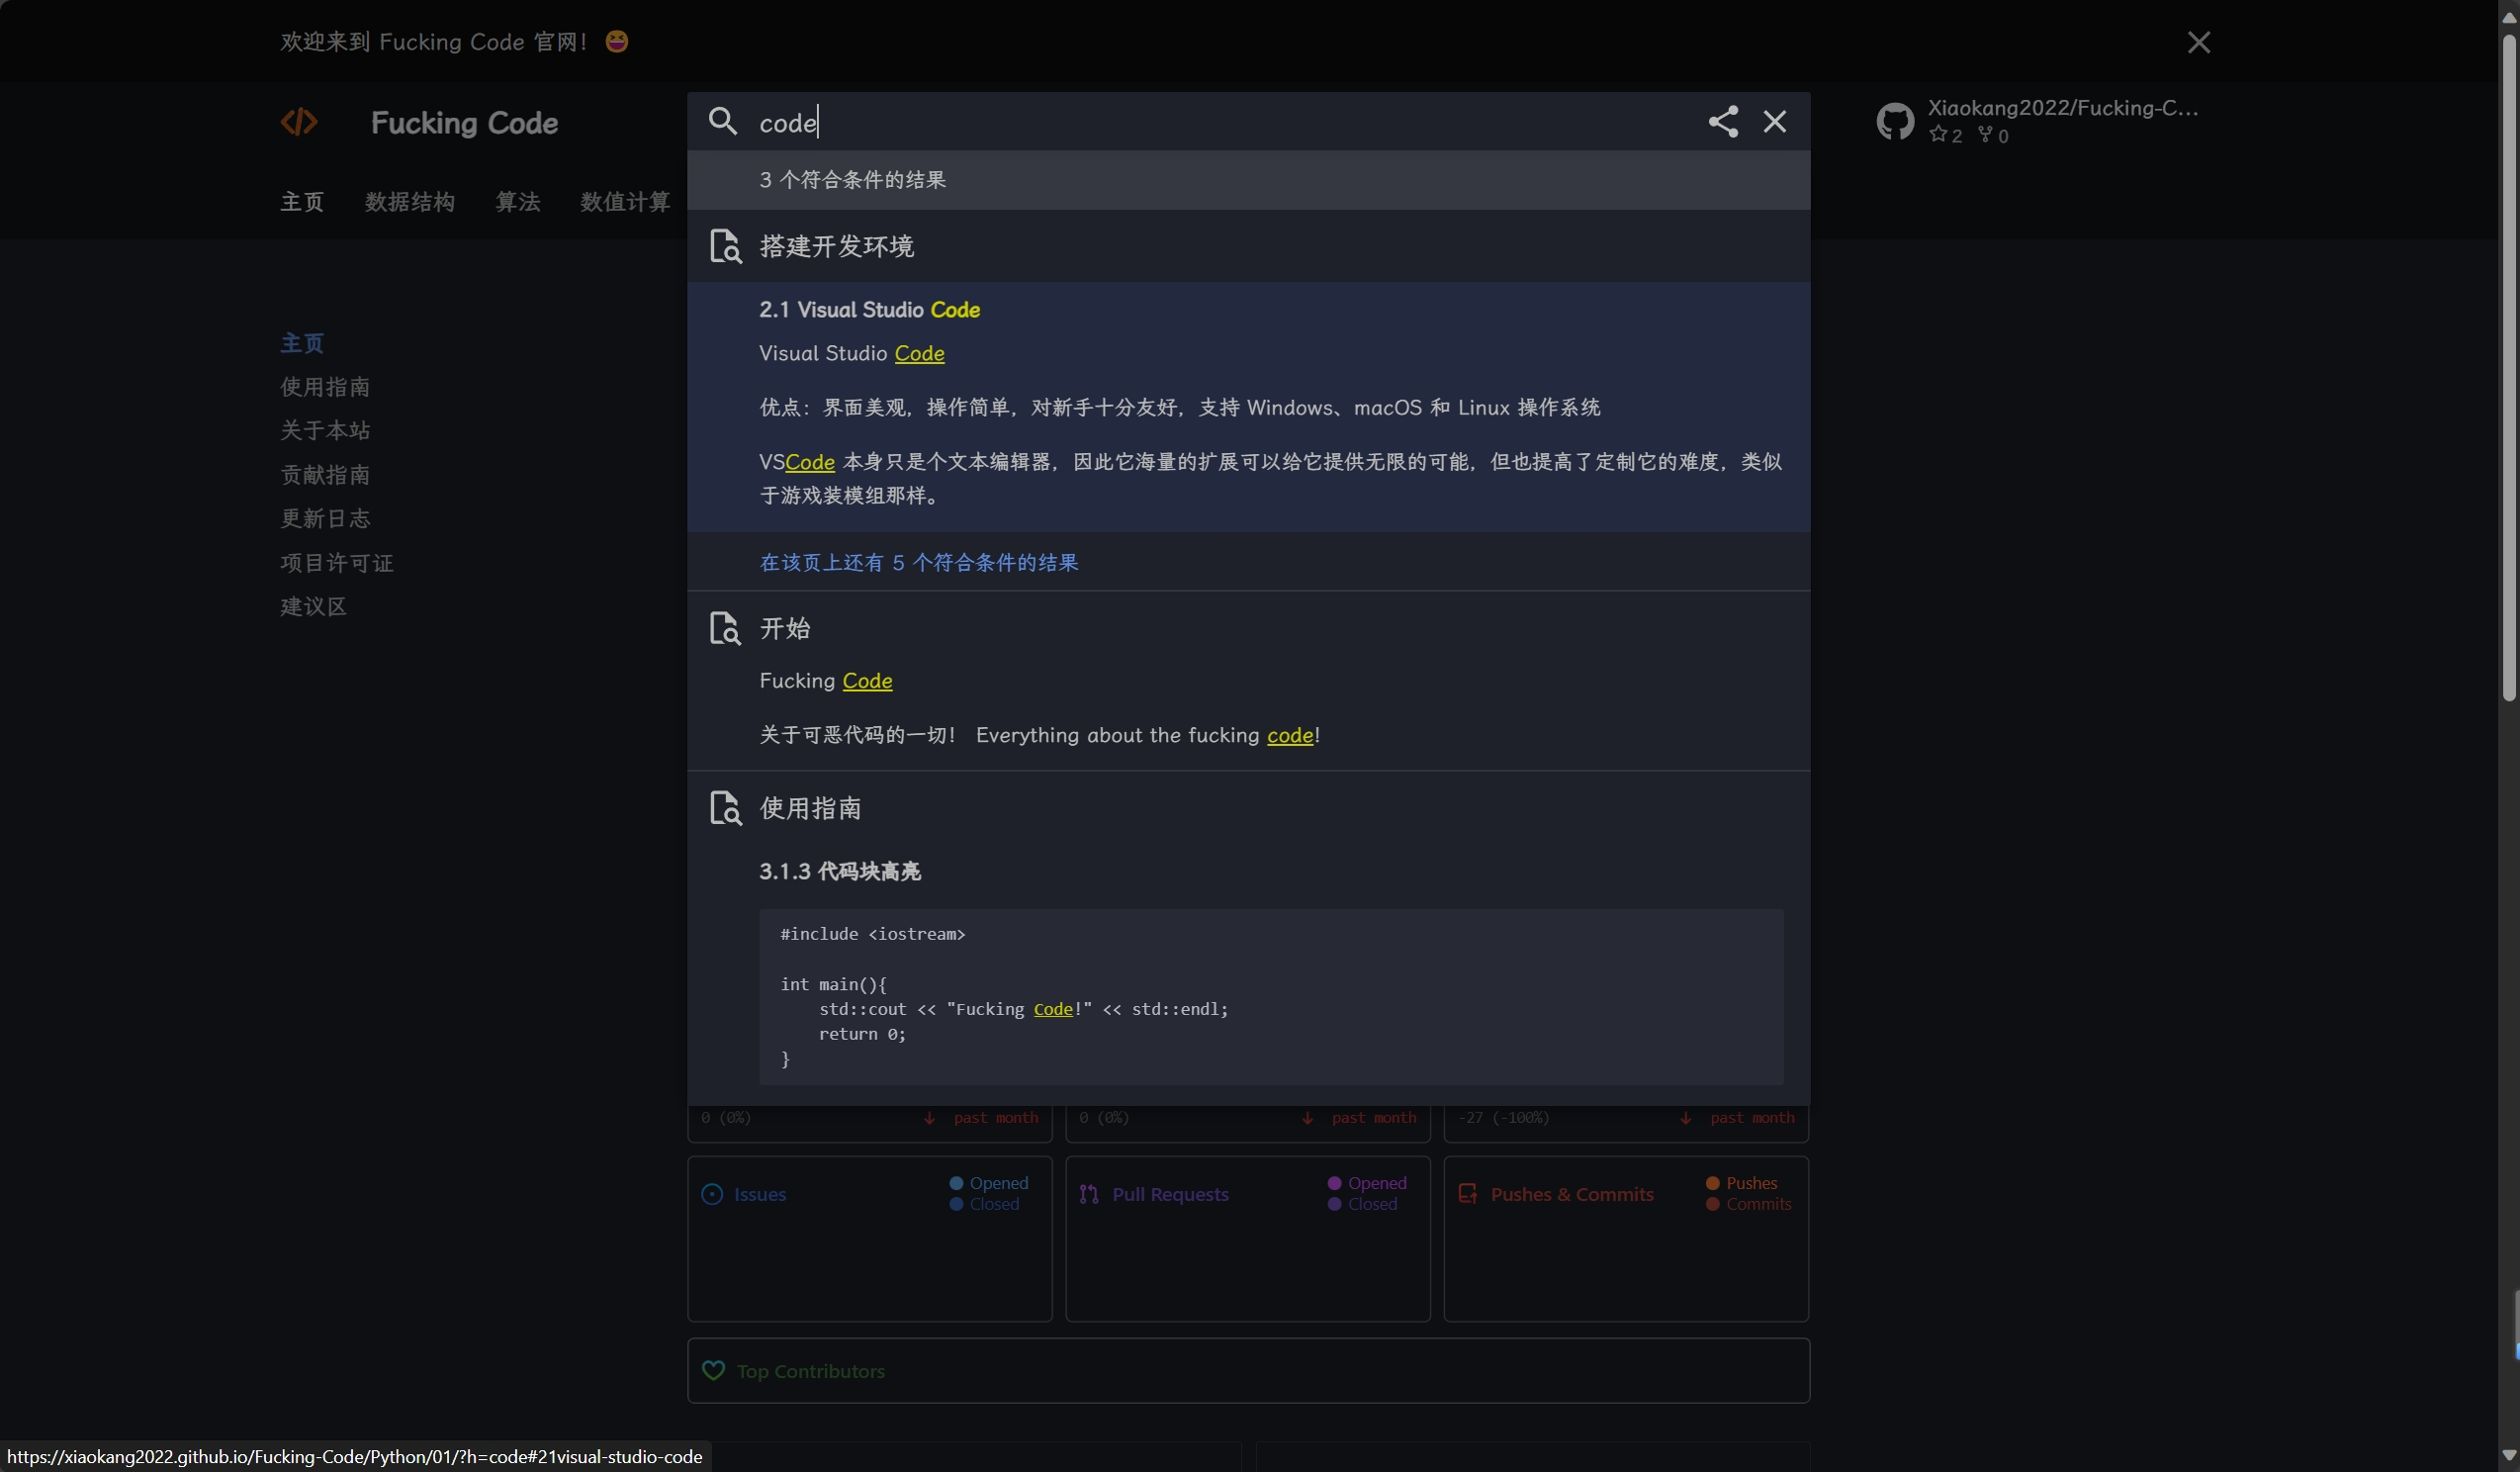The image size is (2520, 1472).
Task: Click the 使用指南 result page icon
Action: point(725,808)
